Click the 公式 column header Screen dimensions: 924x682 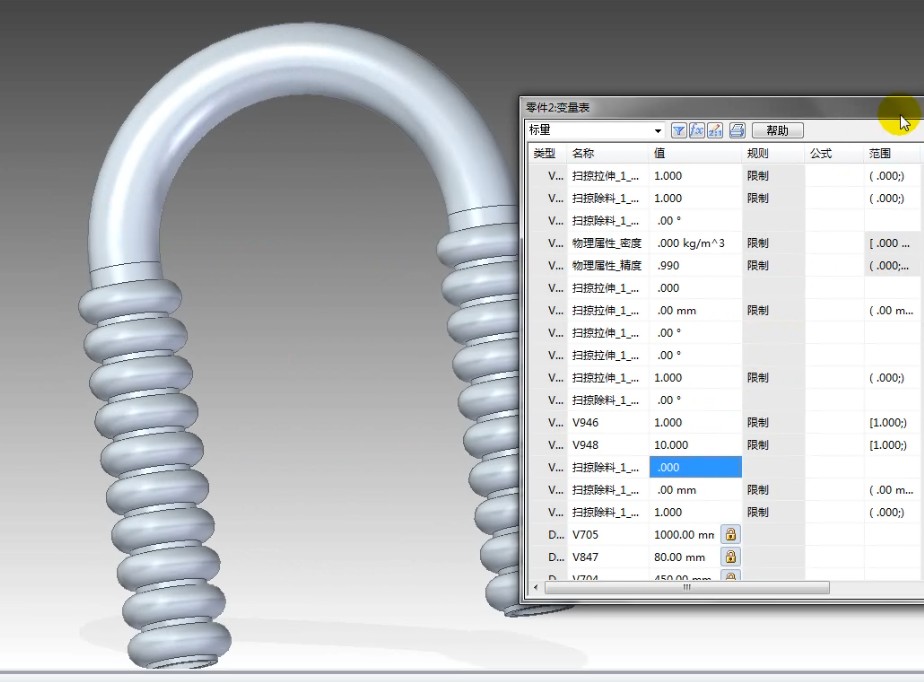click(x=821, y=153)
